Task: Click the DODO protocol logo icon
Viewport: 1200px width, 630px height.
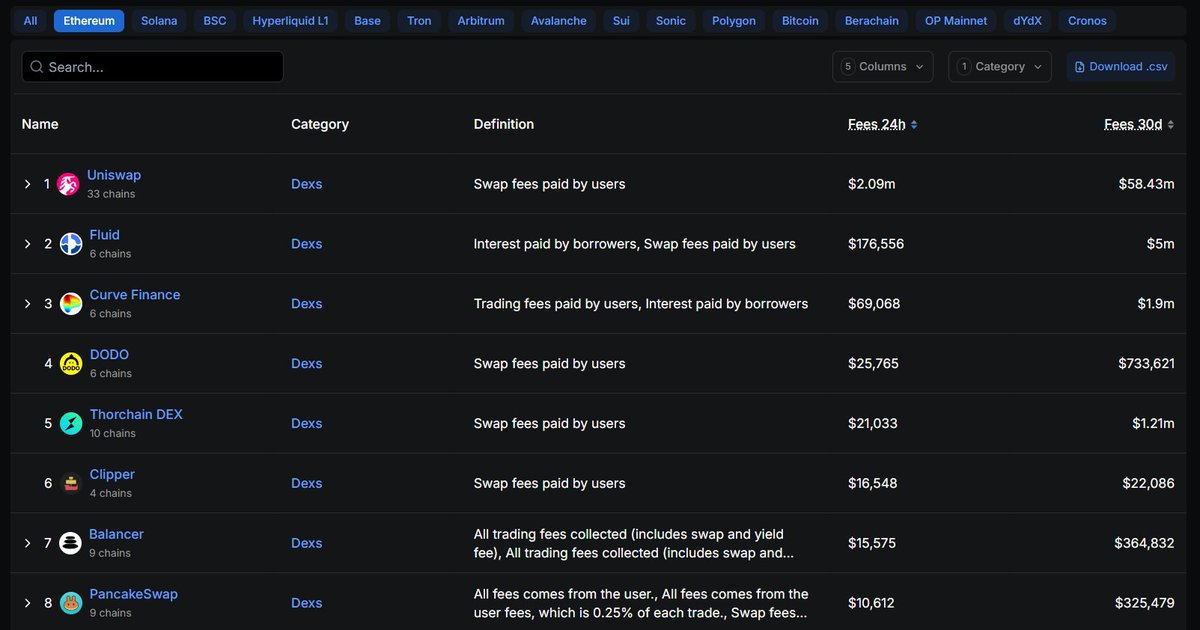Action: click(71, 364)
